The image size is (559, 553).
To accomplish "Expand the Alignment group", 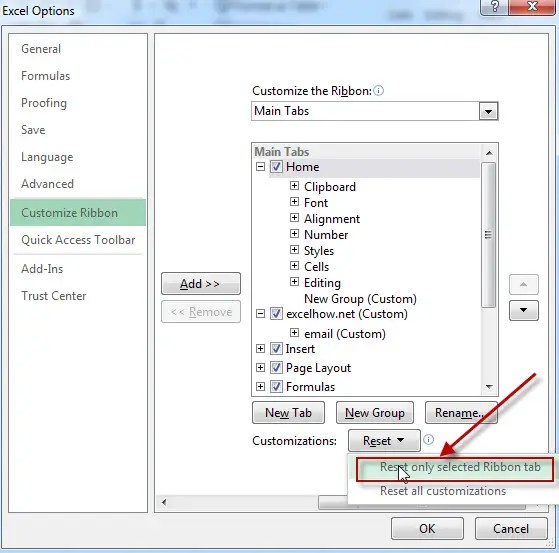I will coord(294,217).
